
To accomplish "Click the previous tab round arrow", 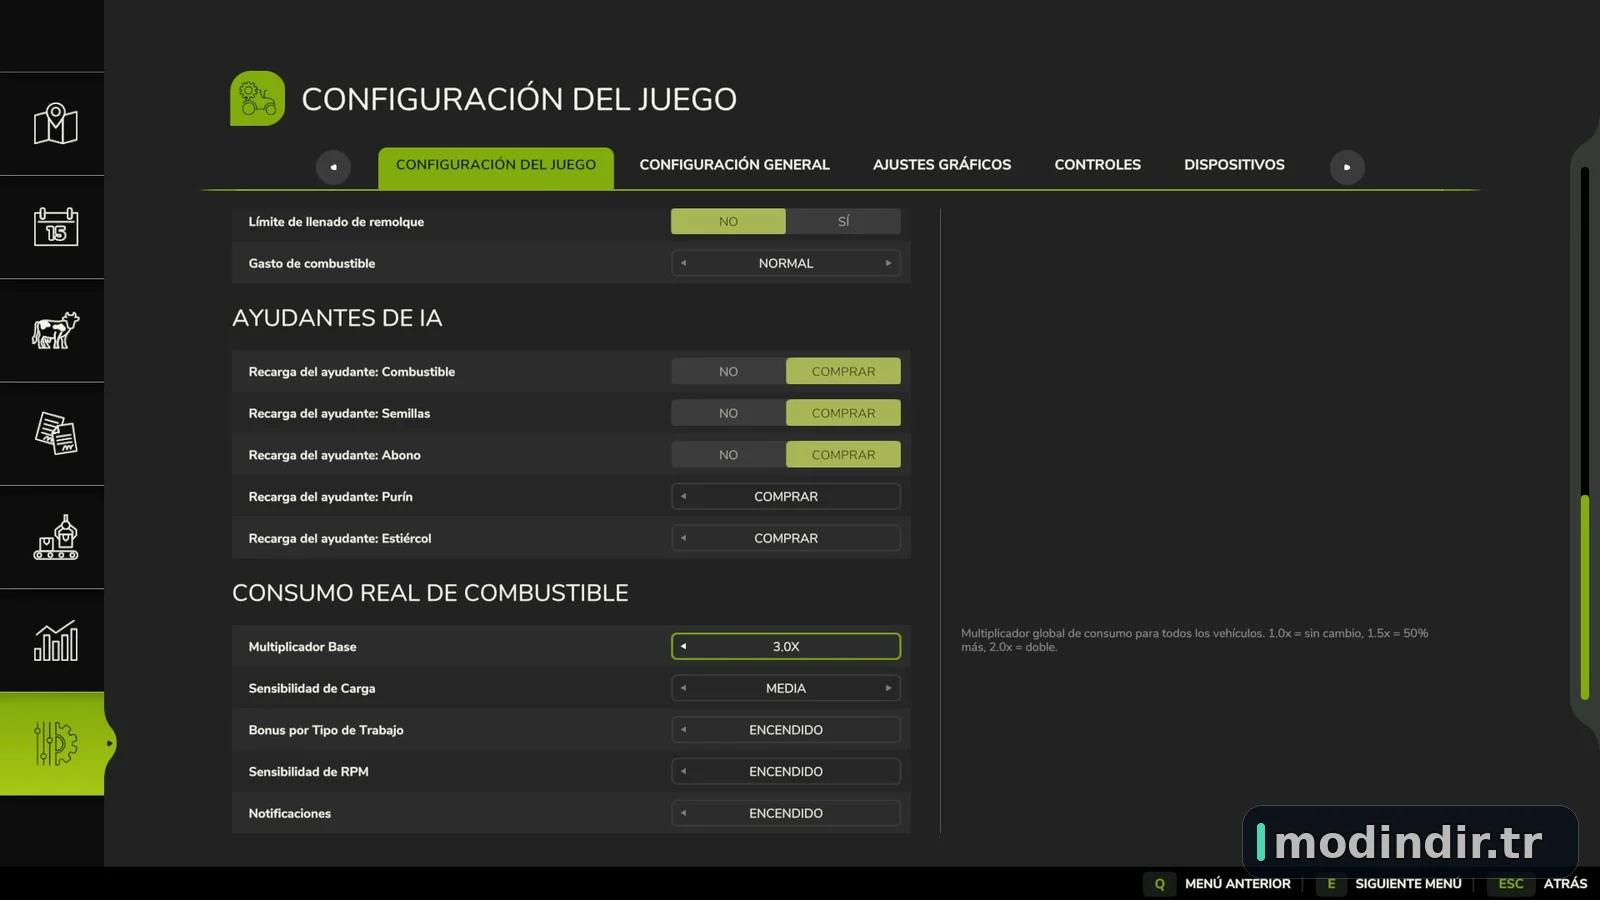I will (333, 167).
